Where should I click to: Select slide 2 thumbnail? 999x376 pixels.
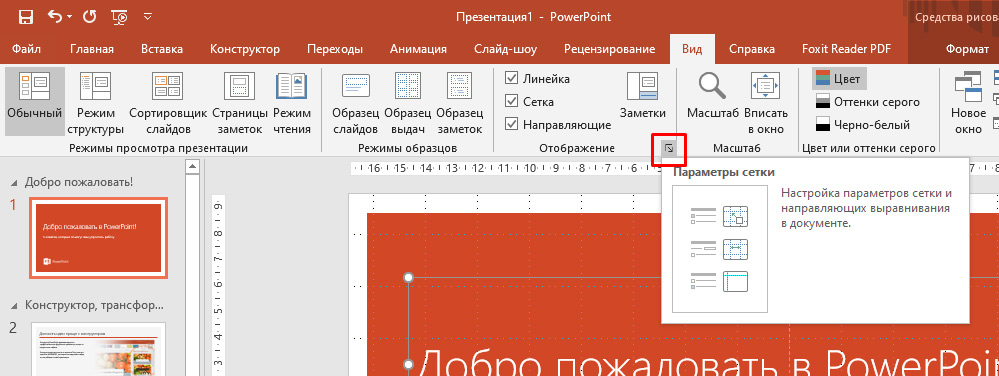coord(98,349)
